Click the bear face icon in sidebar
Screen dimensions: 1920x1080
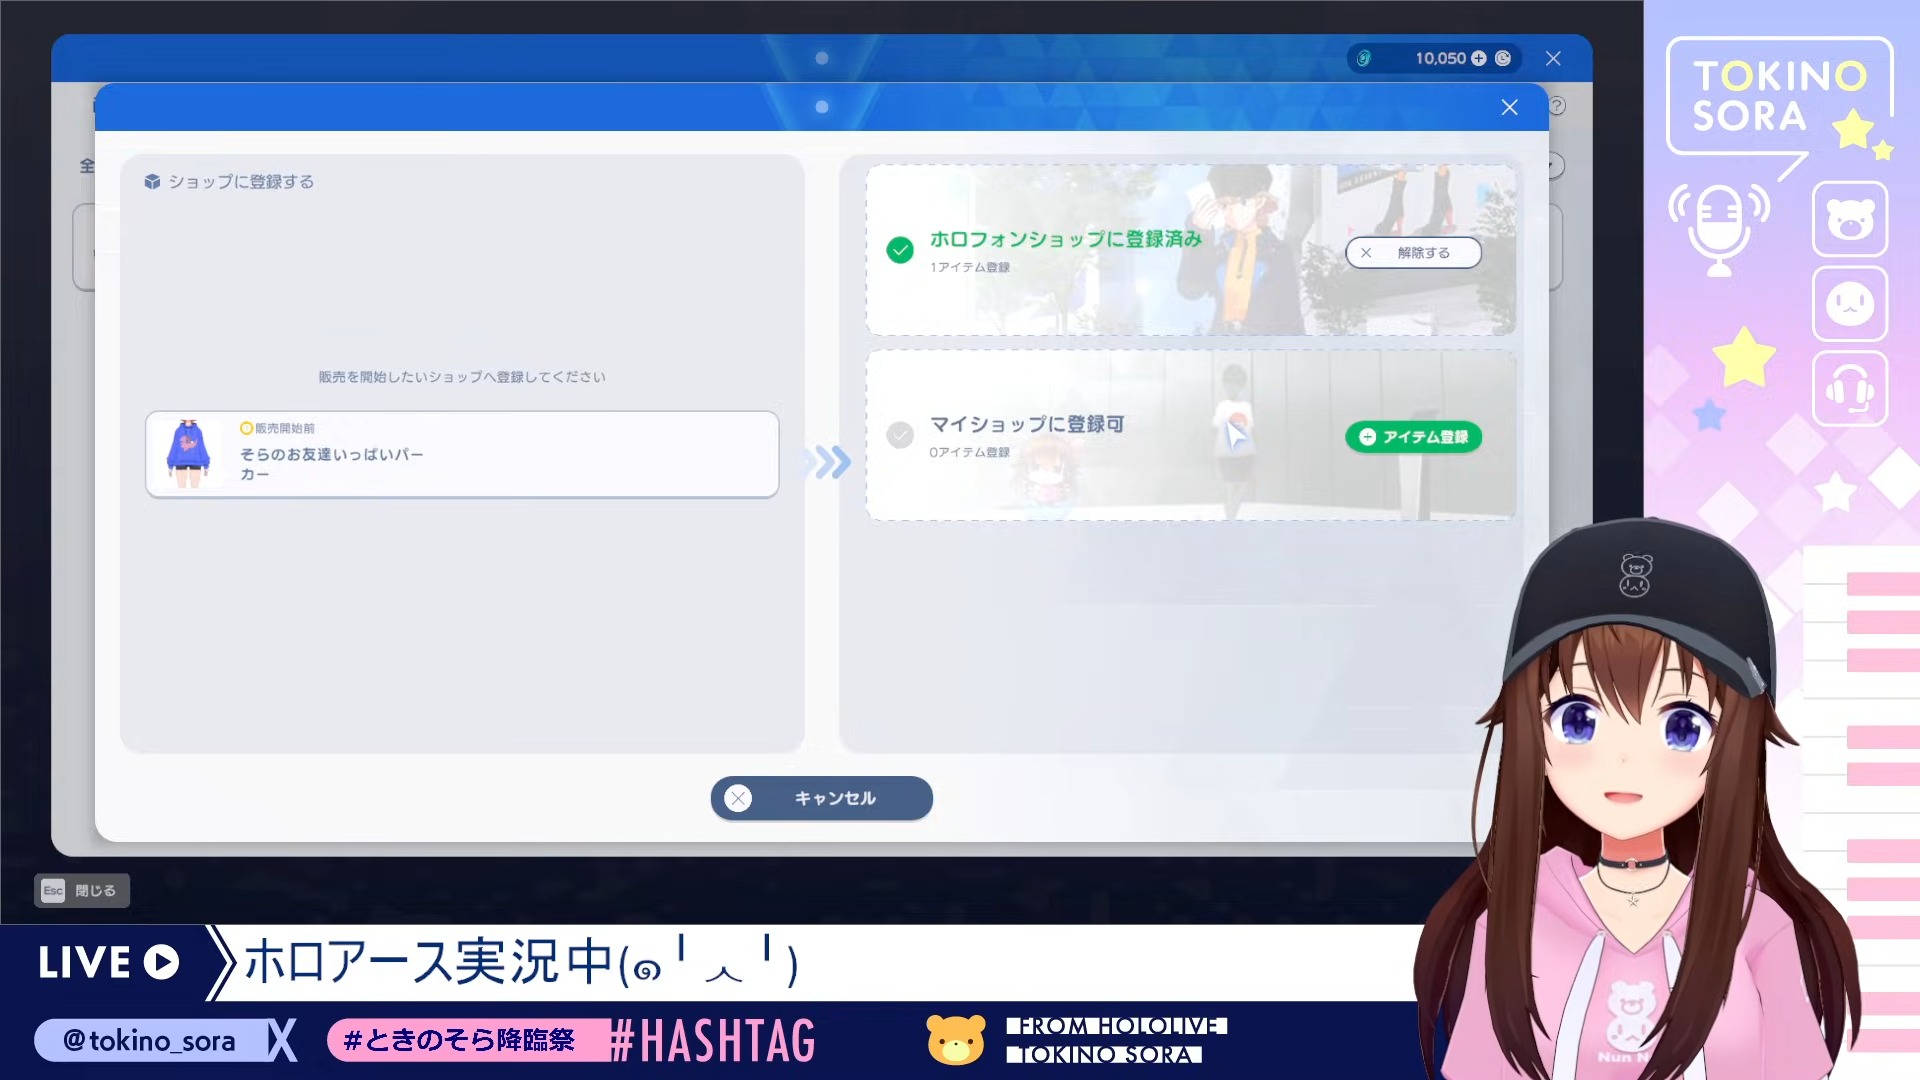[1850, 219]
